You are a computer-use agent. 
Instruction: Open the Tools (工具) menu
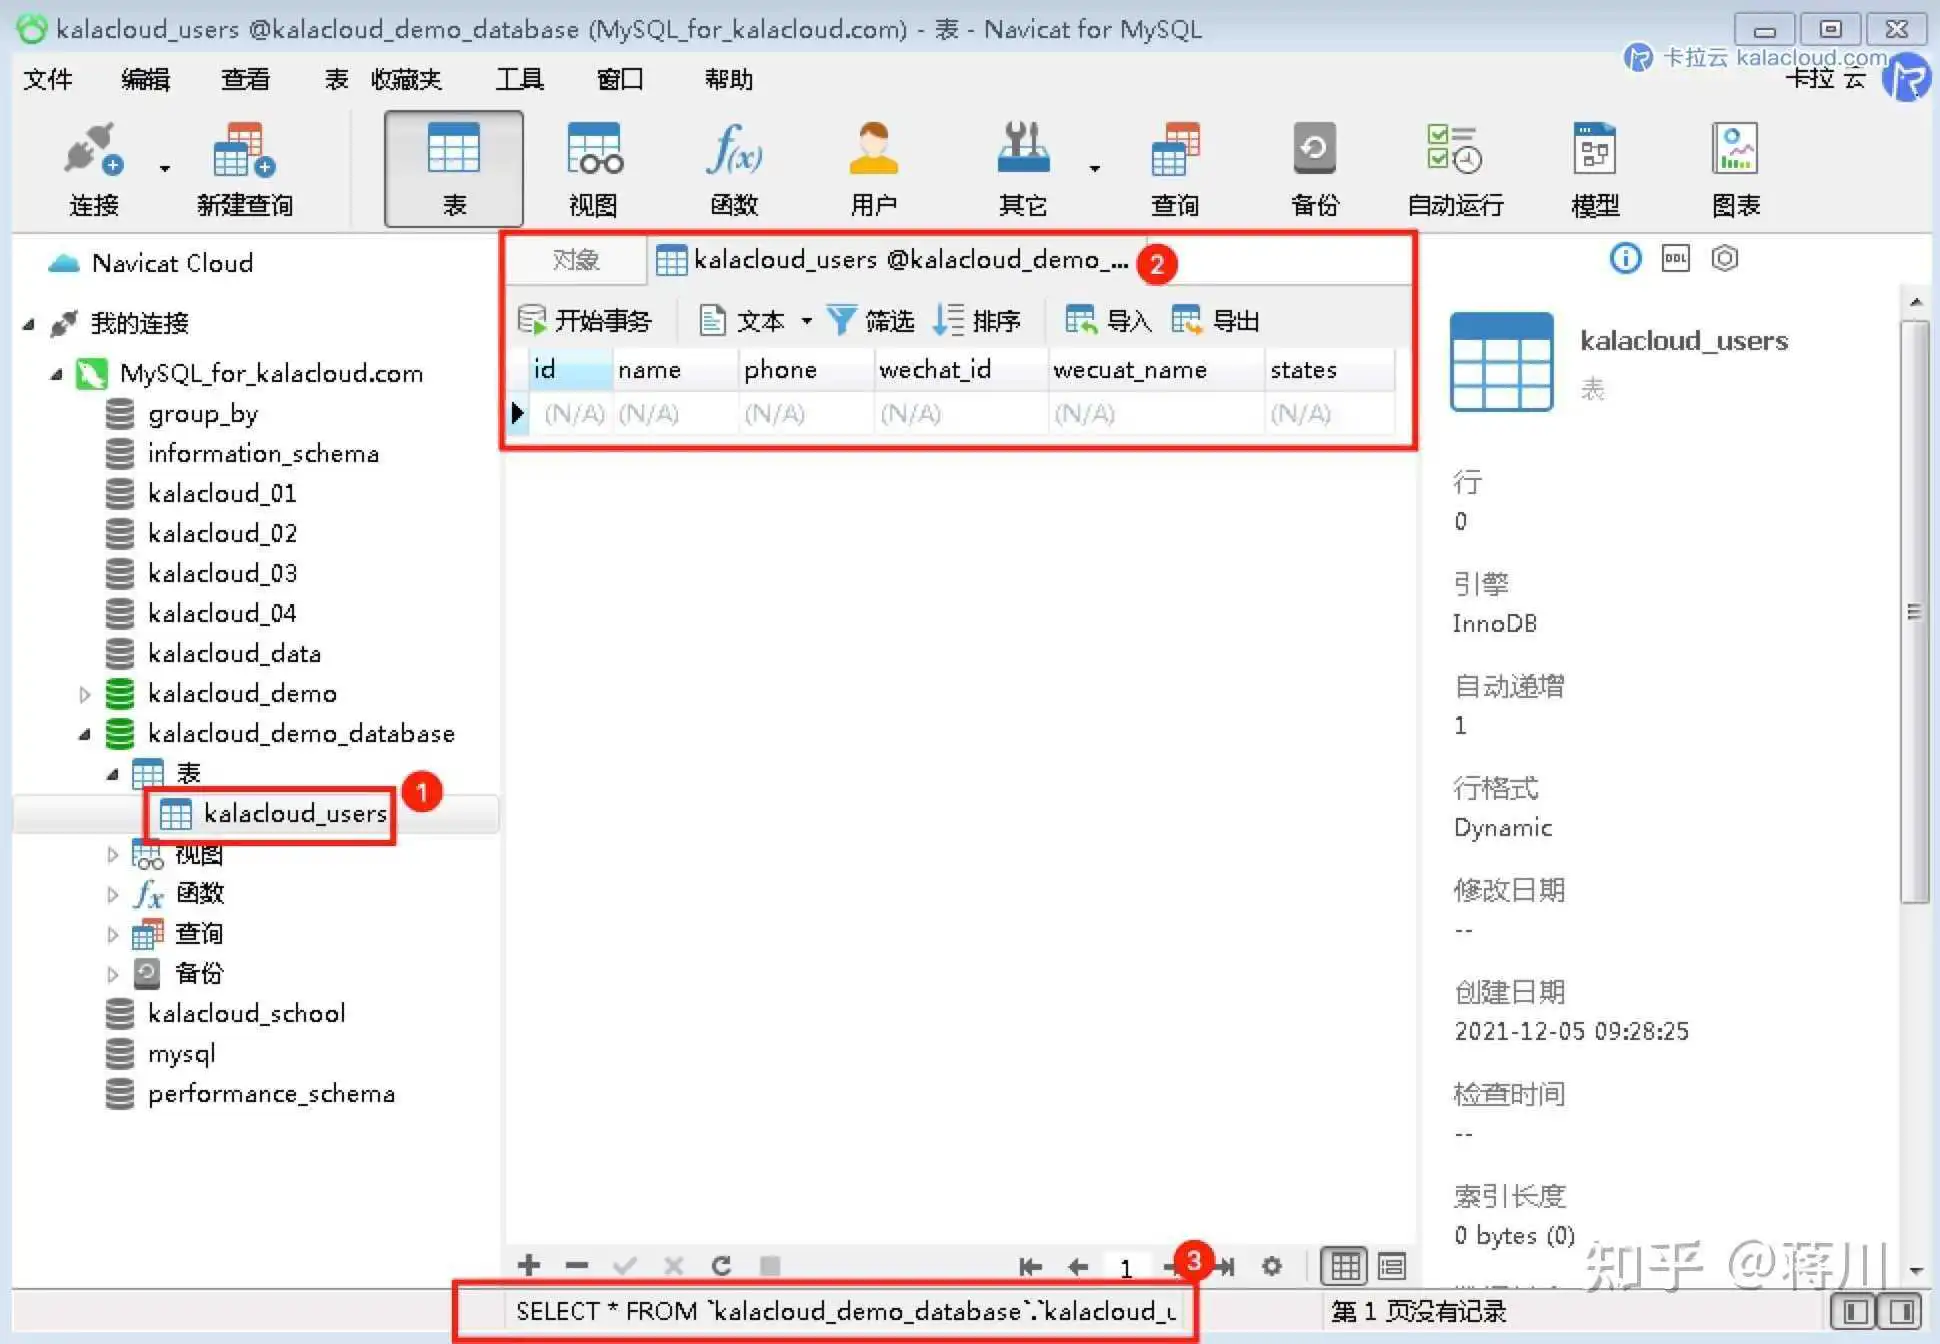(x=519, y=79)
